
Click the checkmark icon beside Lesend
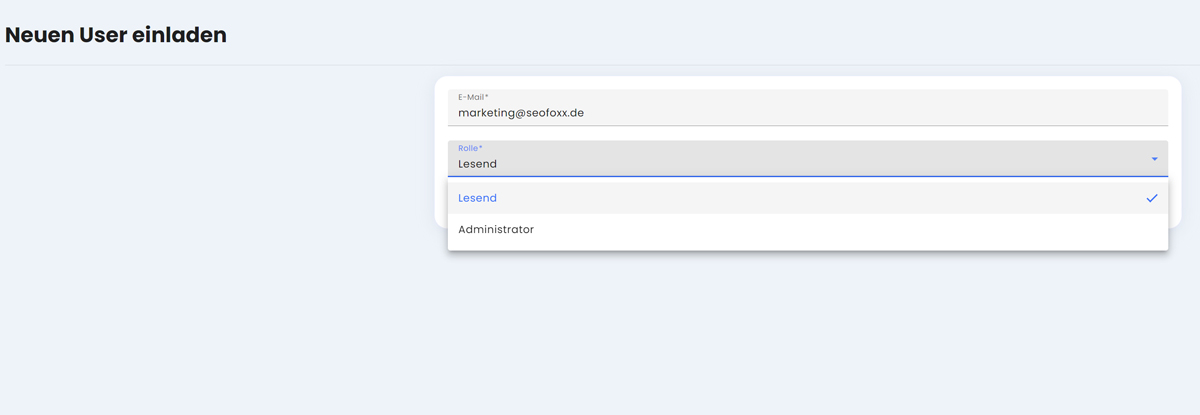click(1152, 198)
